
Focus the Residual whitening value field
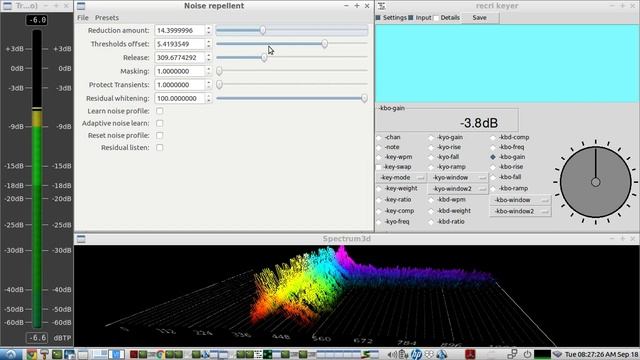180,98
